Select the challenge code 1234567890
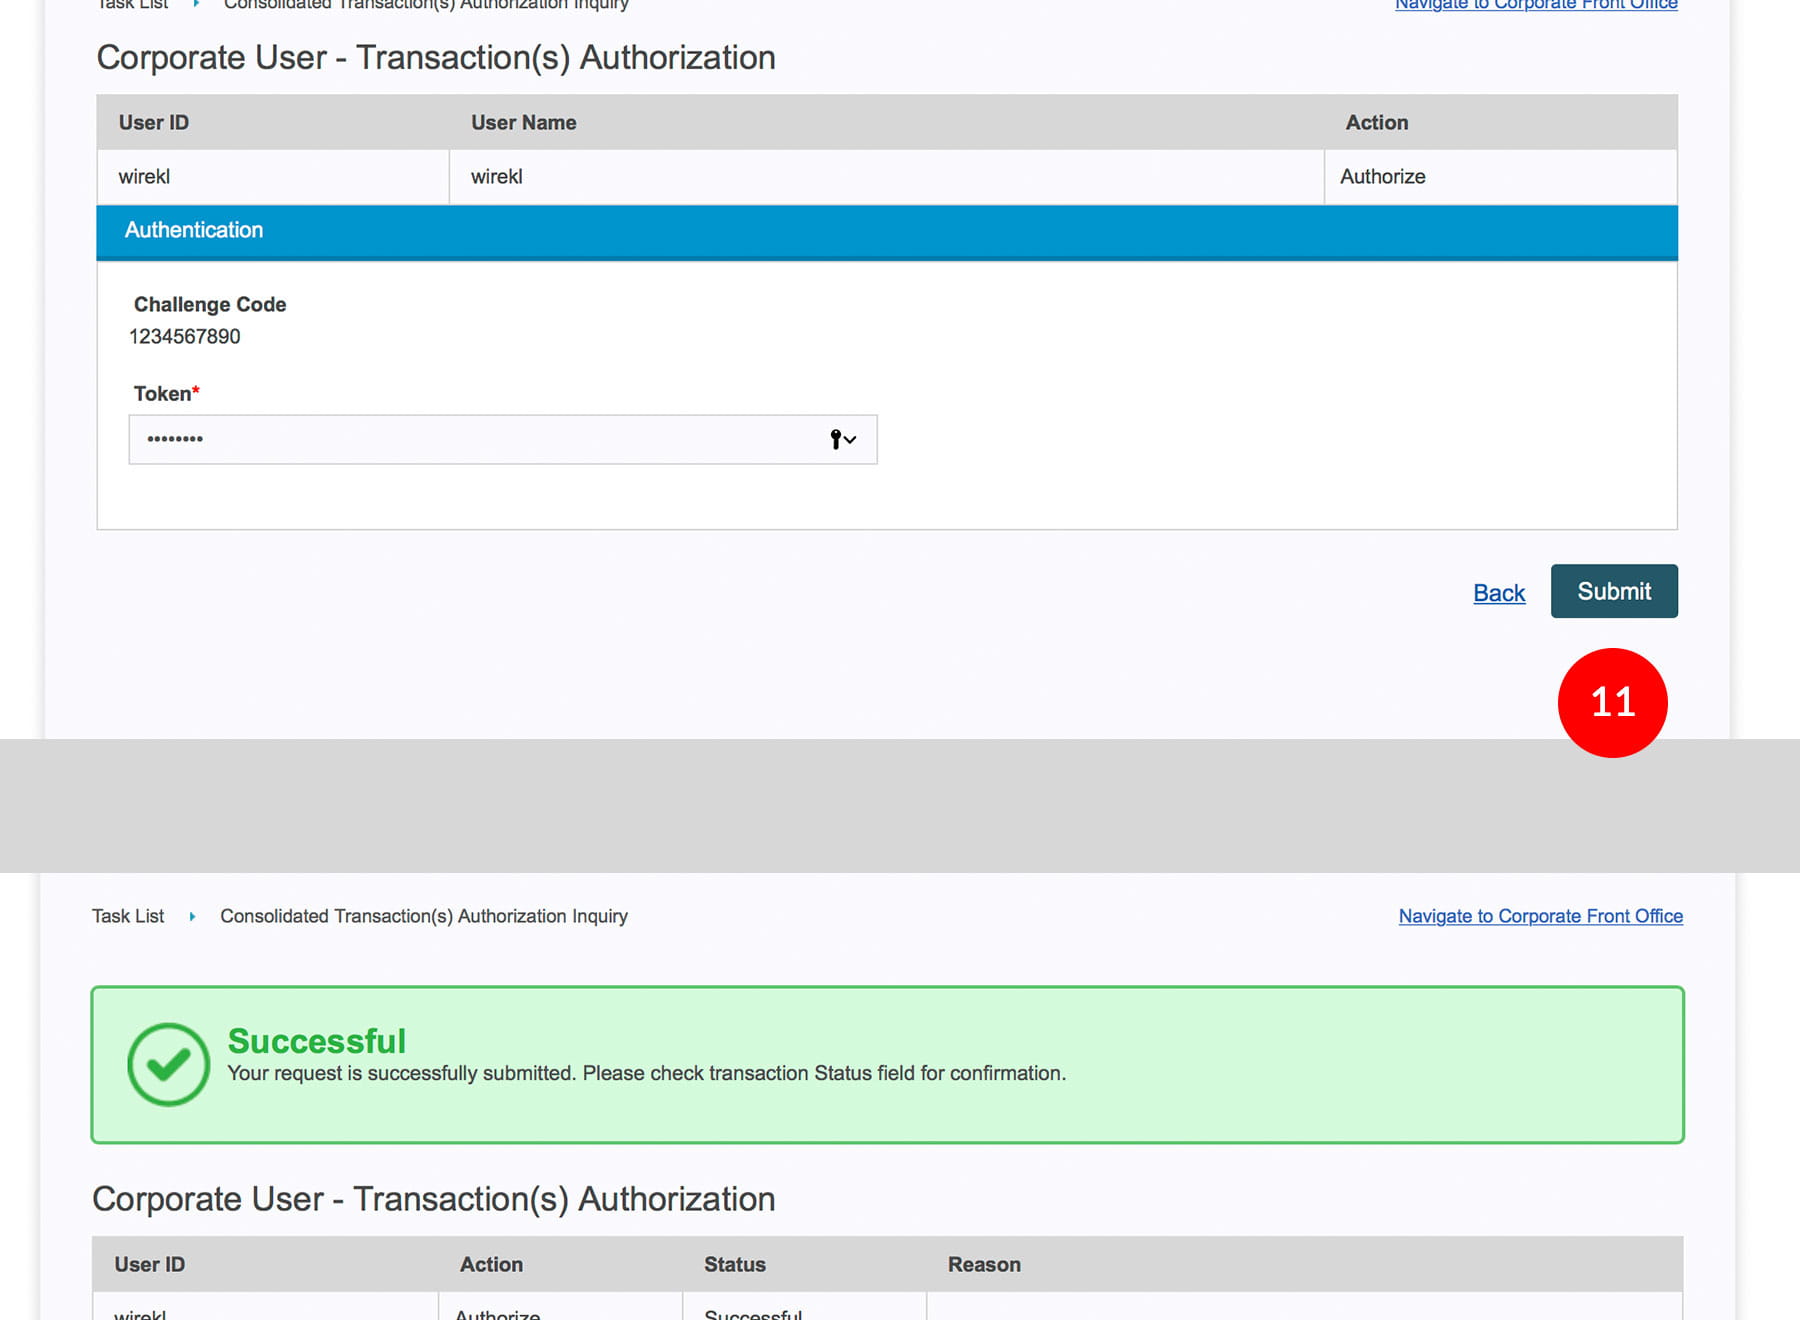Image resolution: width=1800 pixels, height=1320 pixels. (x=185, y=337)
